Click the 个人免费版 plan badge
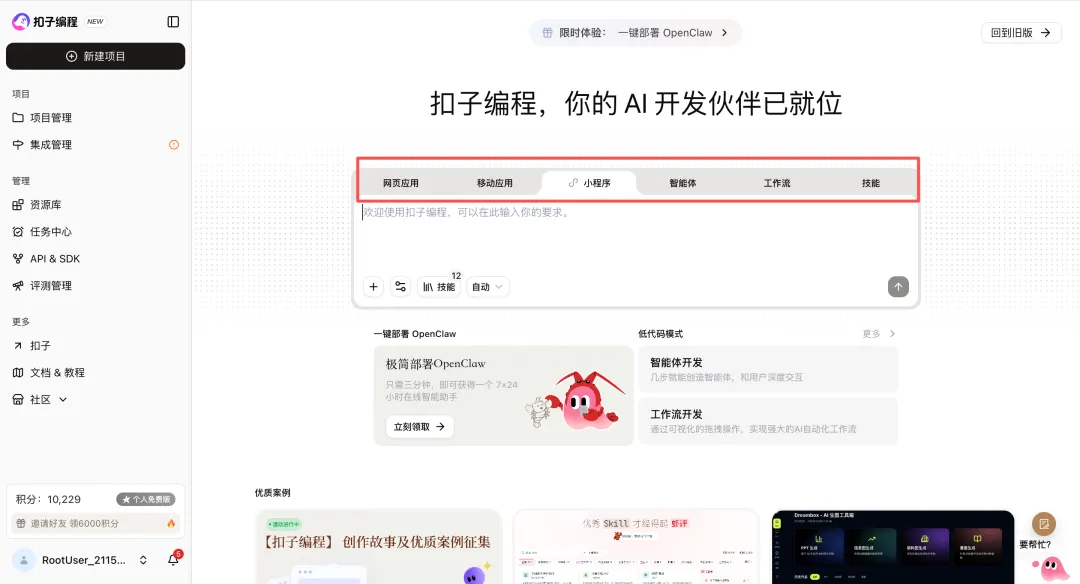Image resolution: width=1080 pixels, height=584 pixels. (145, 499)
